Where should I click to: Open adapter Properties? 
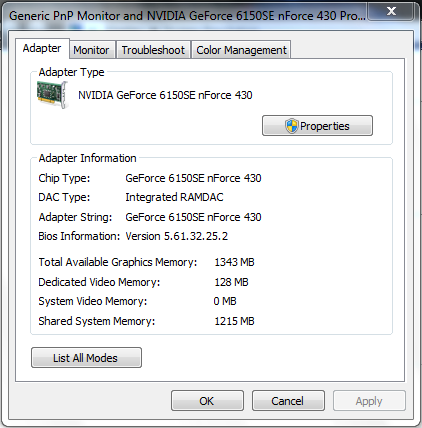pos(317,126)
